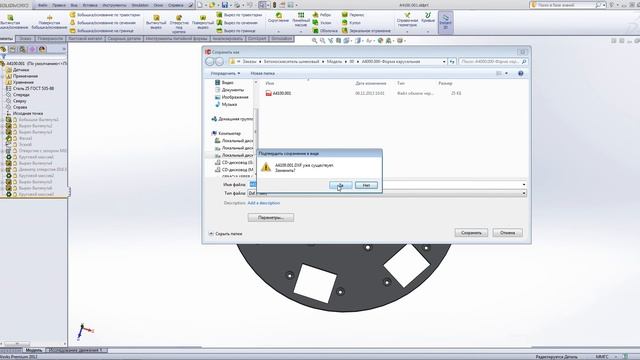Open the Кривые curves tool
This screenshot has width=640, height=360.
pos(428,18)
